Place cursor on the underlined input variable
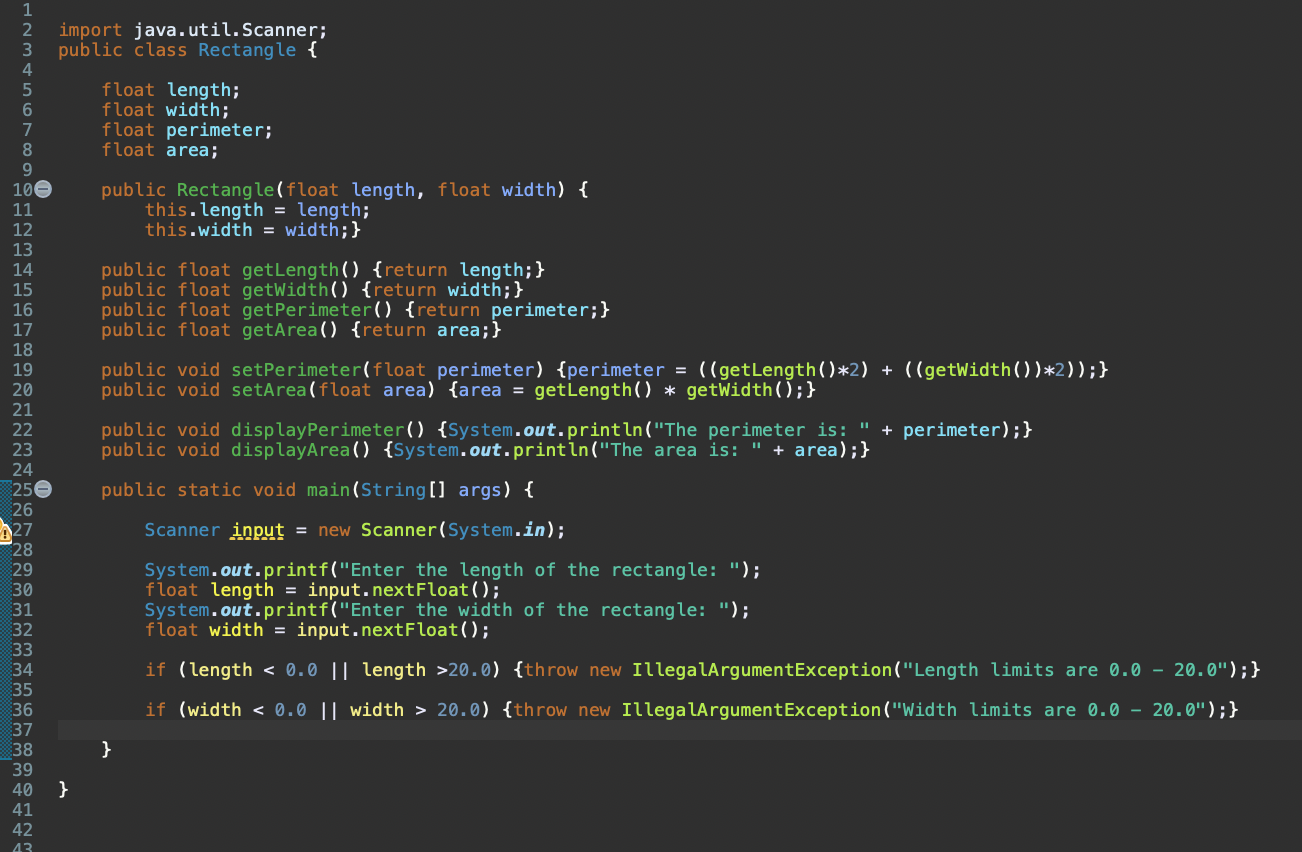1302x852 pixels. point(256,529)
